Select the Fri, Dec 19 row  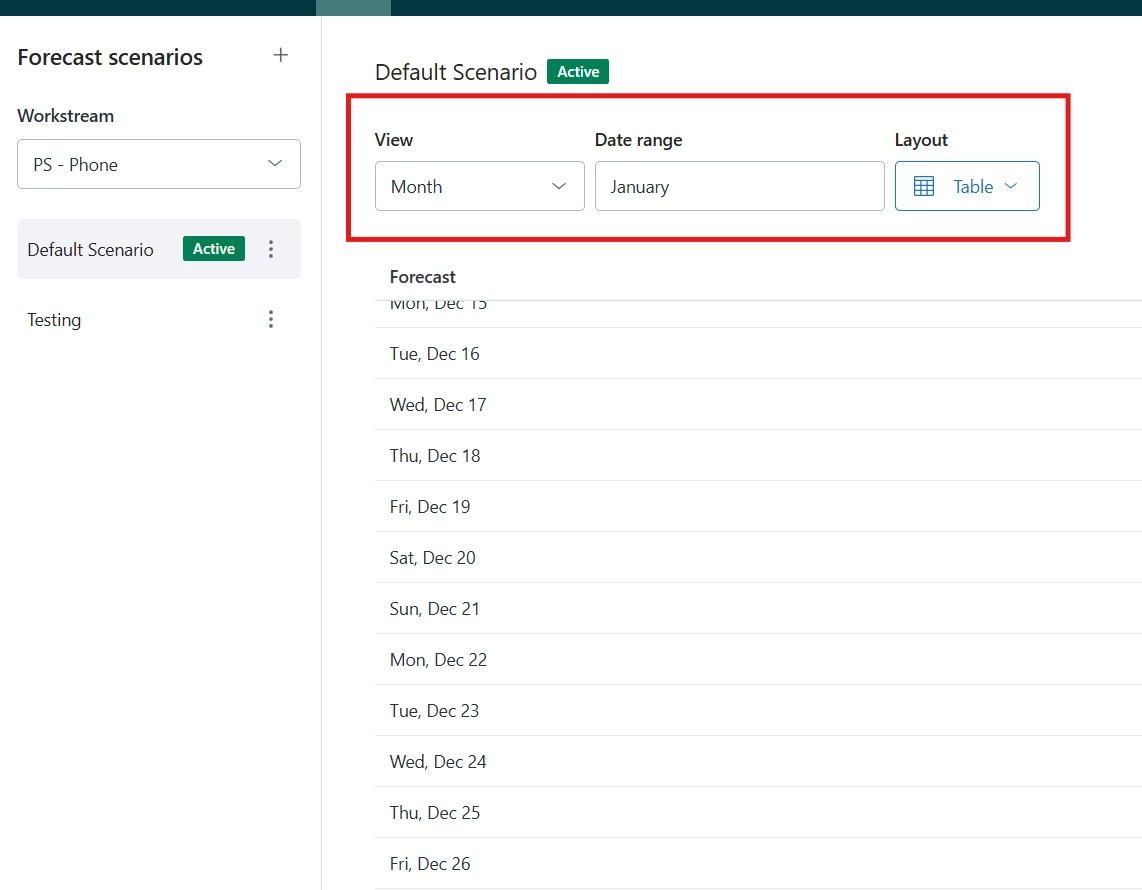click(757, 506)
